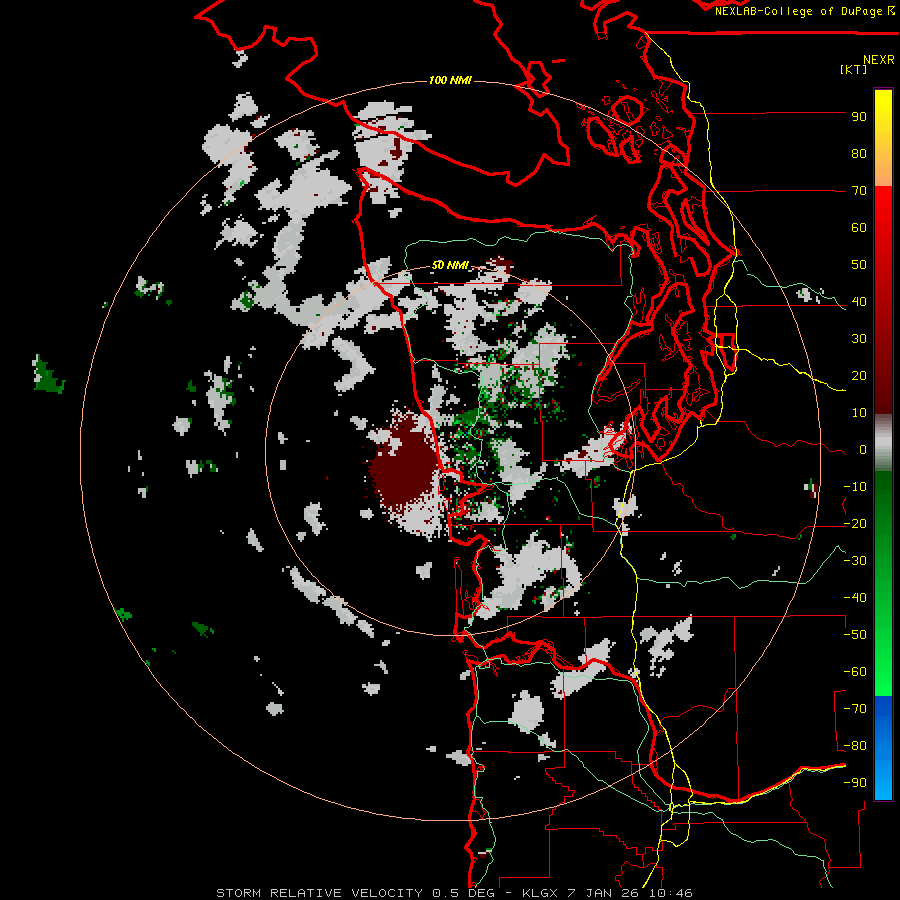Screen dimensions: 900x900
Task: Click the [KT] units label
Action: (854, 69)
